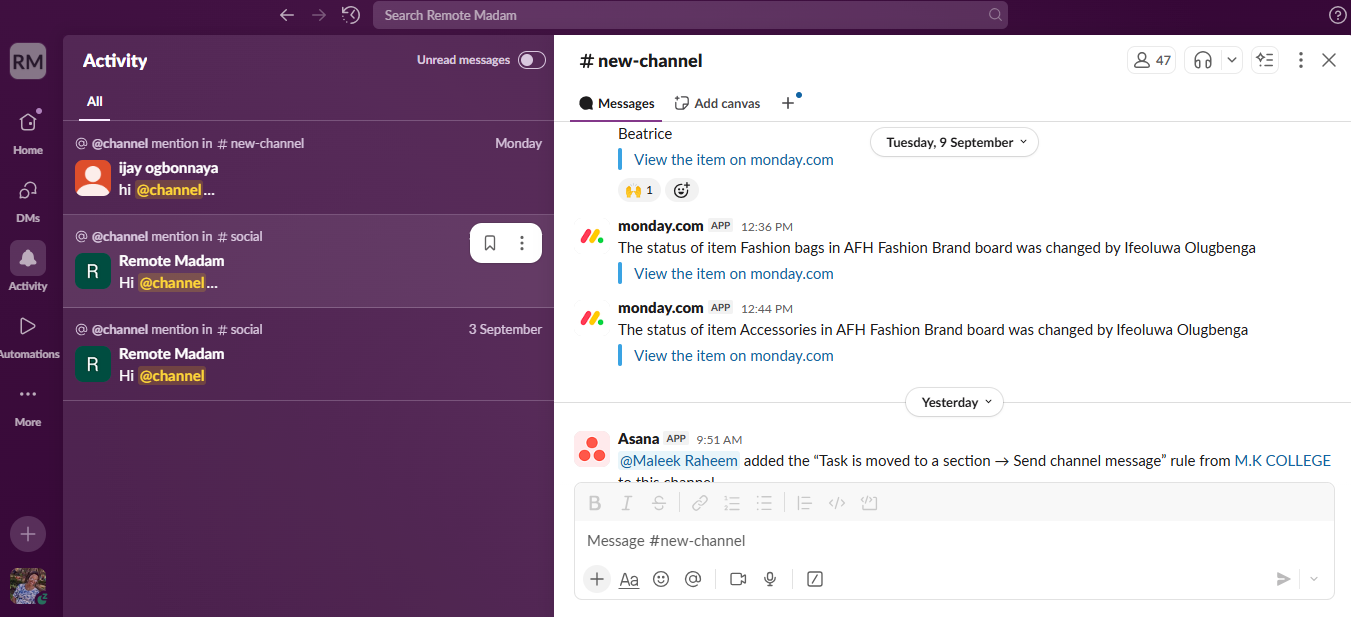
Task: Open schedule send dropdown arrow
Action: 1314,579
